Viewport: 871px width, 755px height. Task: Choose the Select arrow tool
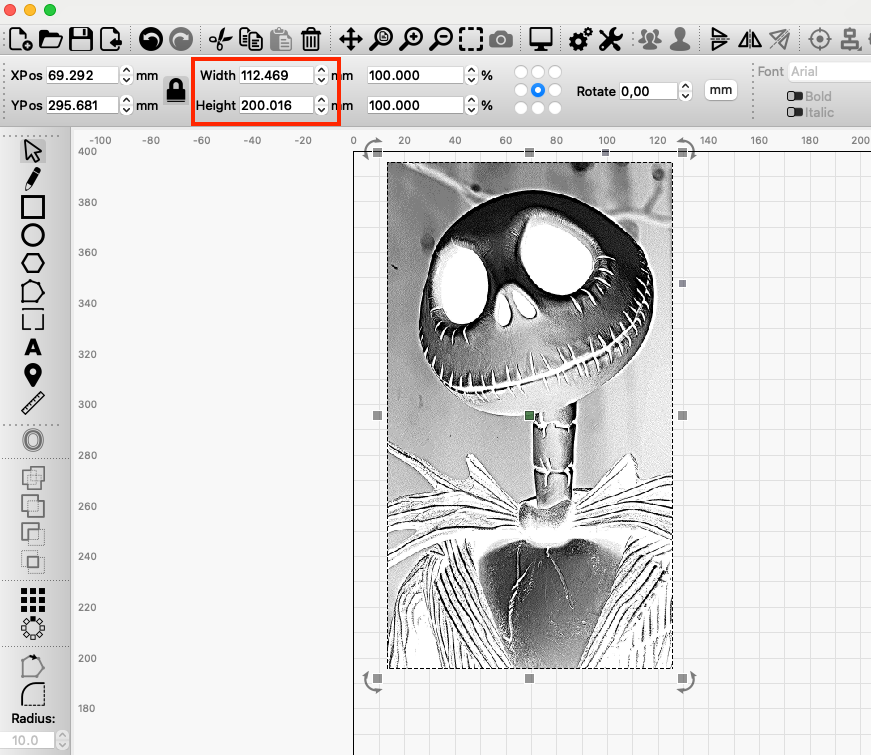[x=33, y=151]
